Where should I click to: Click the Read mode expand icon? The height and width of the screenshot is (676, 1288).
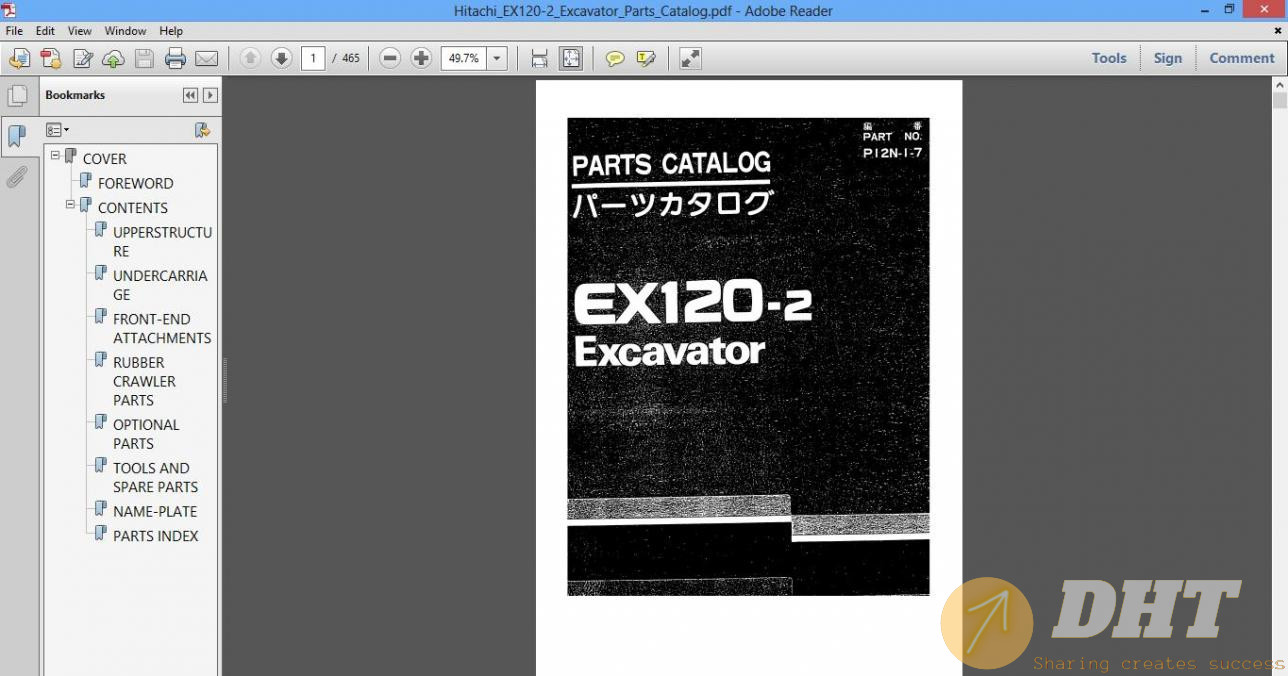pos(690,59)
